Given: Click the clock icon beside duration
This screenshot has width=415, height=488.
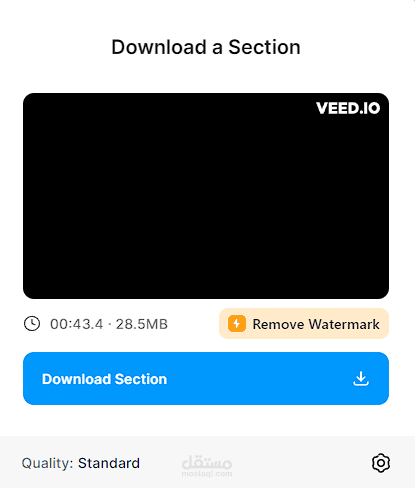Looking at the screenshot, I should (32, 324).
